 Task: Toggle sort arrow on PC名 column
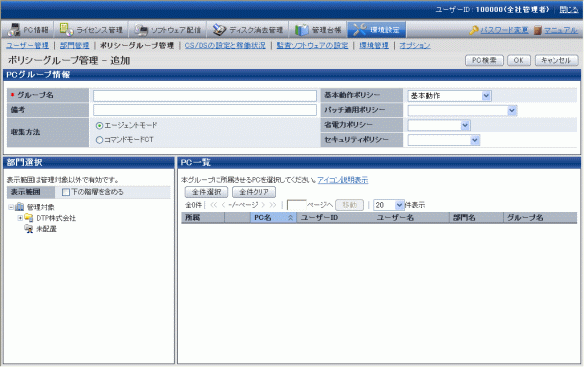(x=290, y=218)
